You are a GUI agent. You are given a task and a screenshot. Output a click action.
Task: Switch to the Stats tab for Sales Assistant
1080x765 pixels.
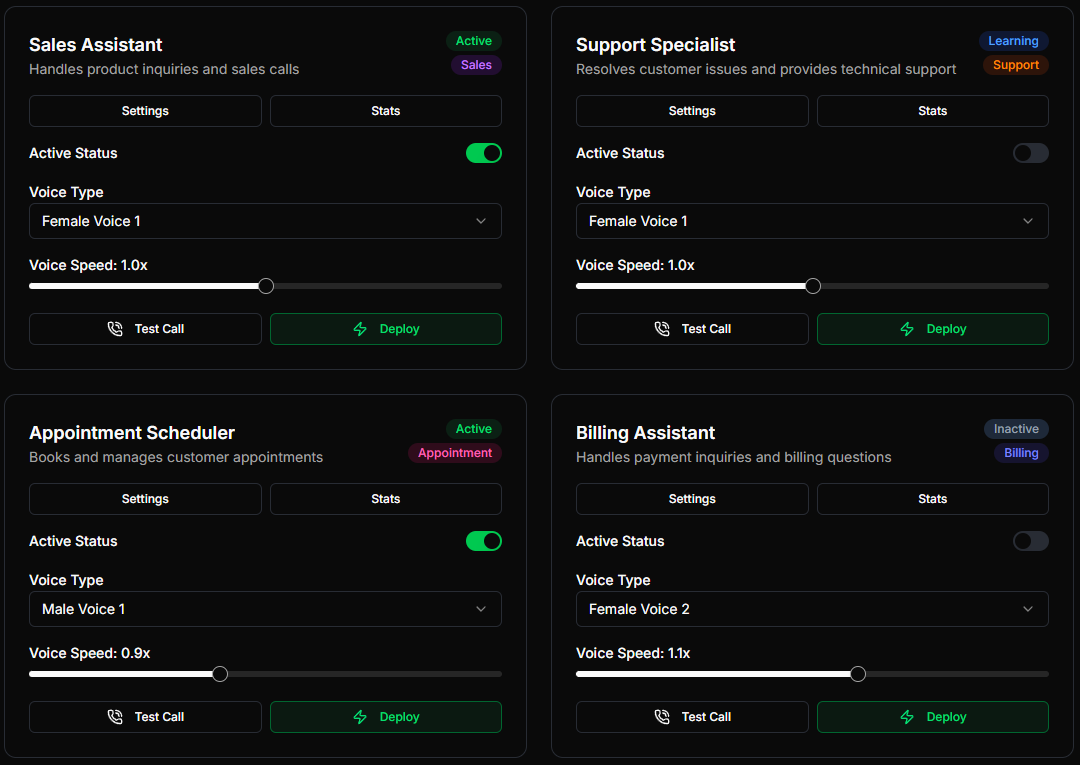pyautogui.click(x=385, y=110)
